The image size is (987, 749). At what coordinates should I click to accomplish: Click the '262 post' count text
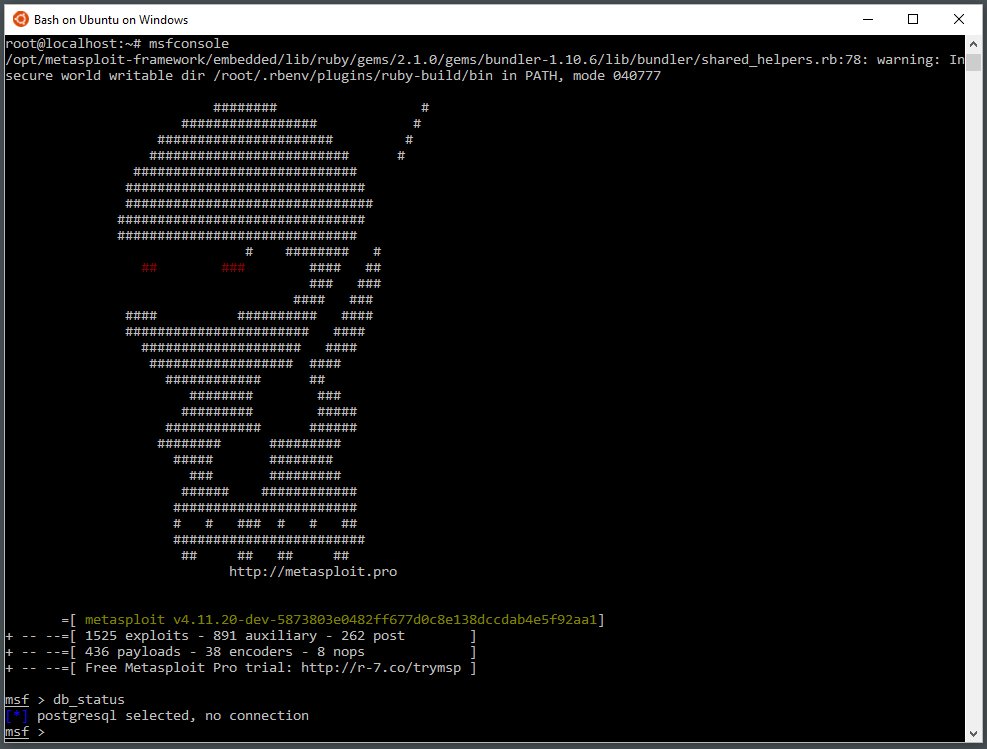[373, 636]
